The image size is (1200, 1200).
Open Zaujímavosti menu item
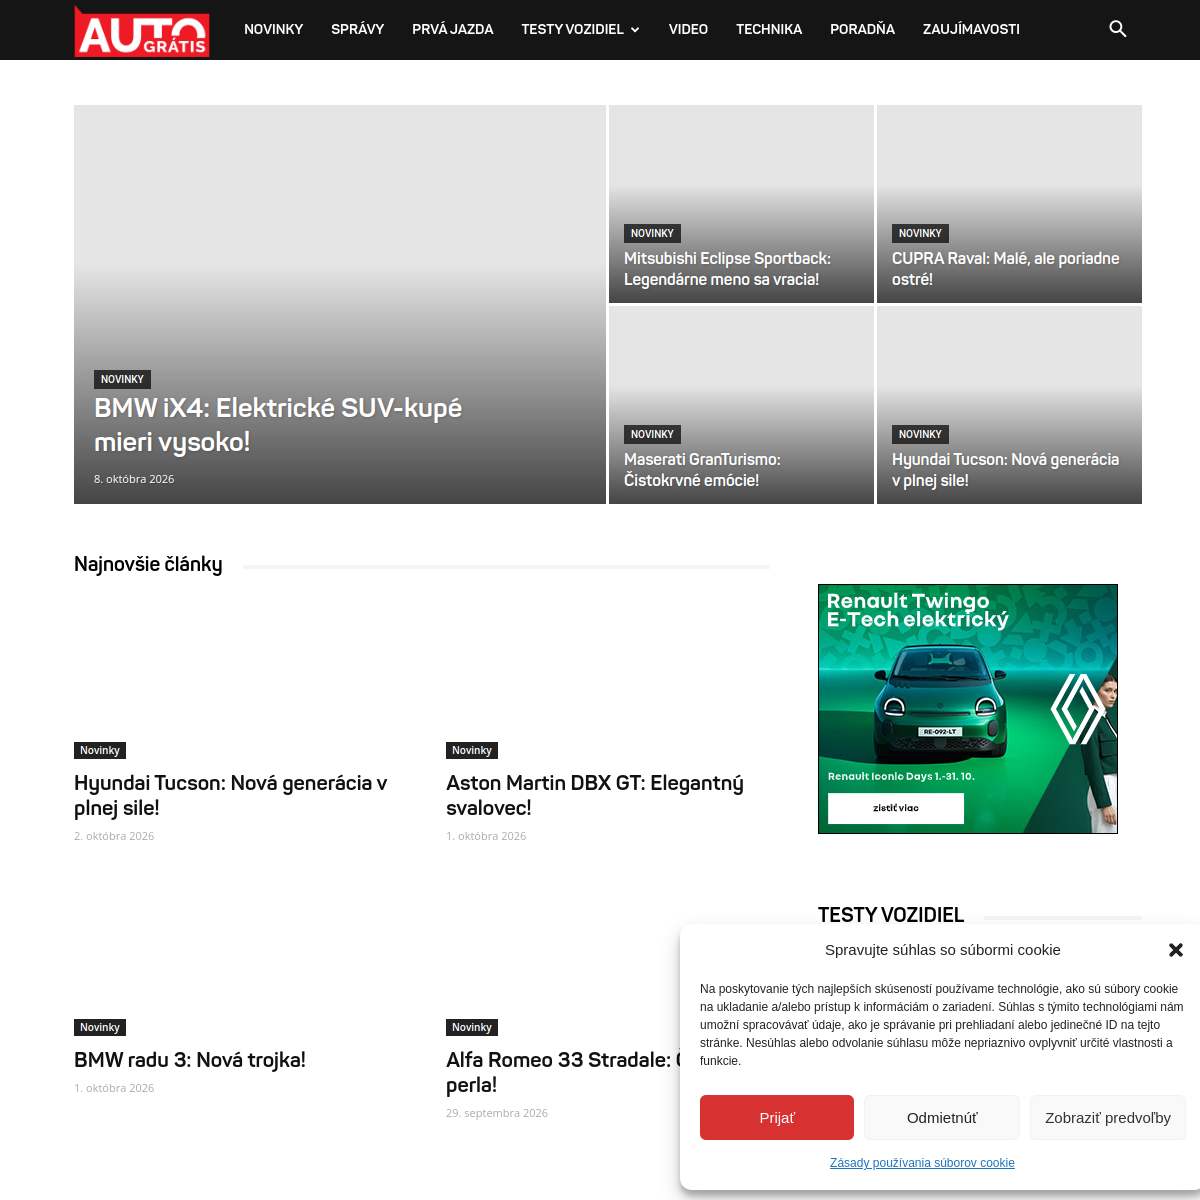click(x=971, y=29)
